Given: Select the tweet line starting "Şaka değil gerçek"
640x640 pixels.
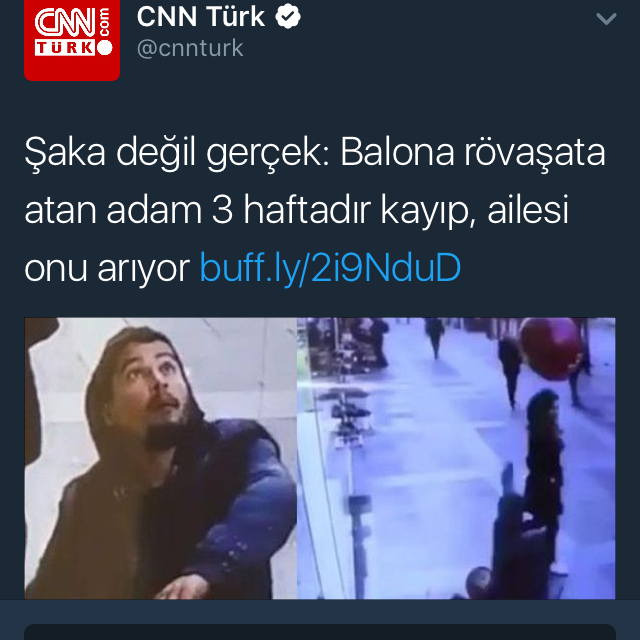Looking at the screenshot, I should click(315, 152).
